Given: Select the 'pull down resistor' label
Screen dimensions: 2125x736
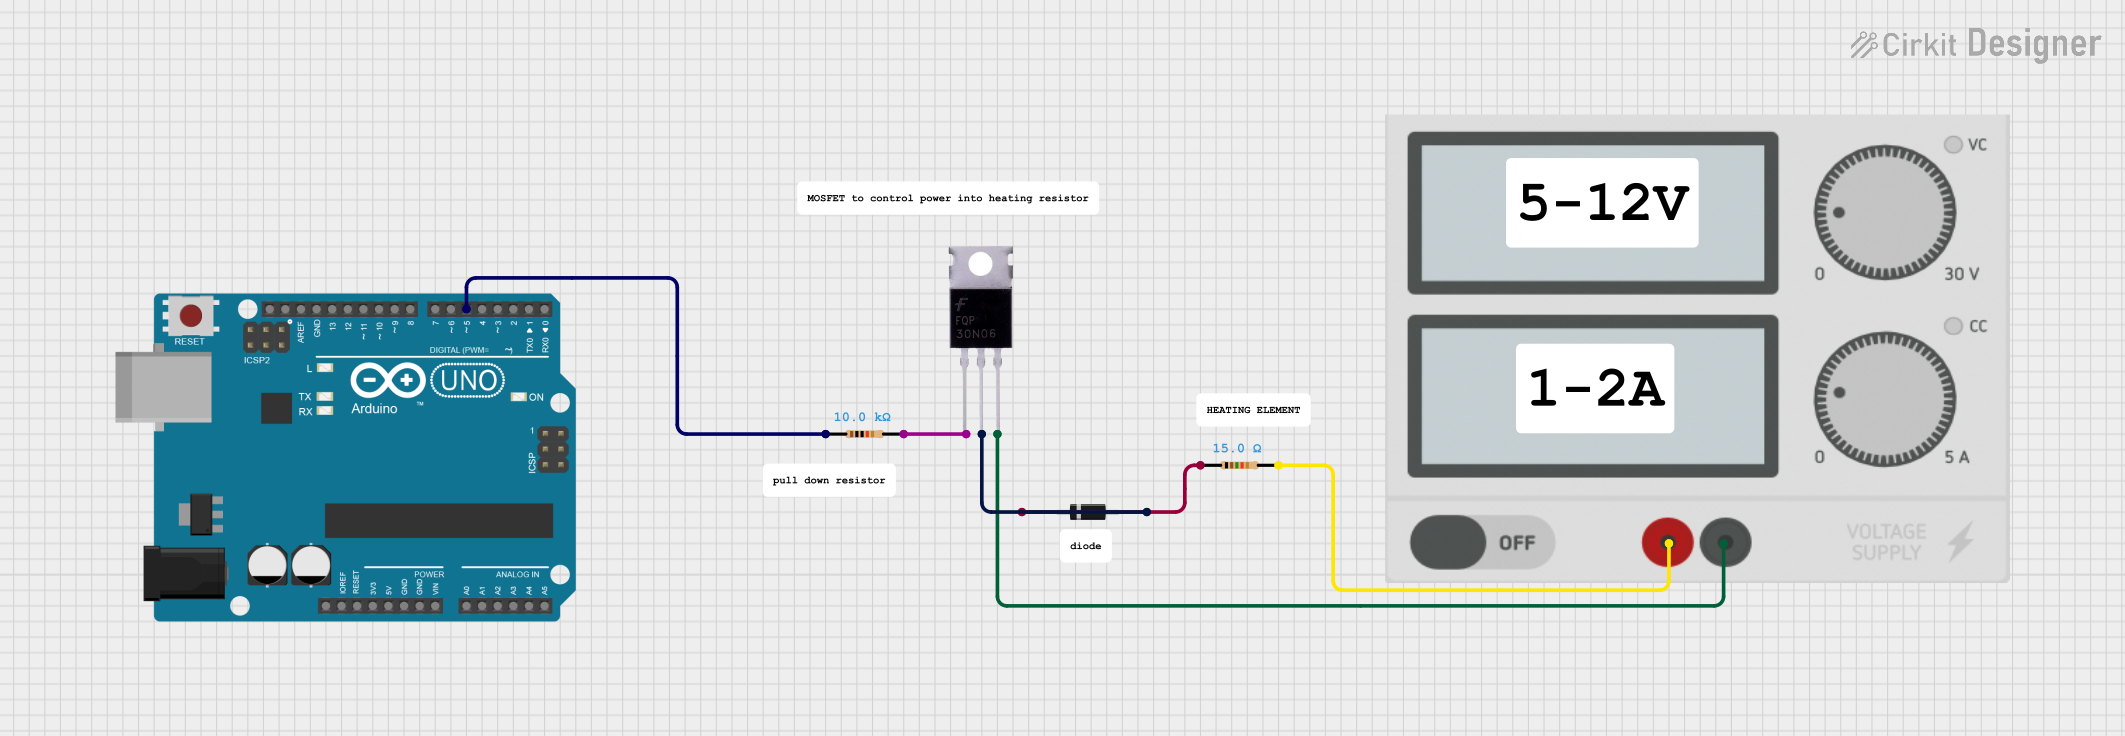Looking at the screenshot, I should click(829, 480).
